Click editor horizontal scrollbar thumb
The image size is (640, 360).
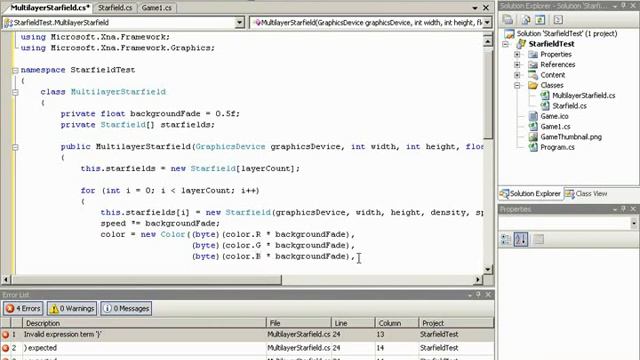coord(147,280)
